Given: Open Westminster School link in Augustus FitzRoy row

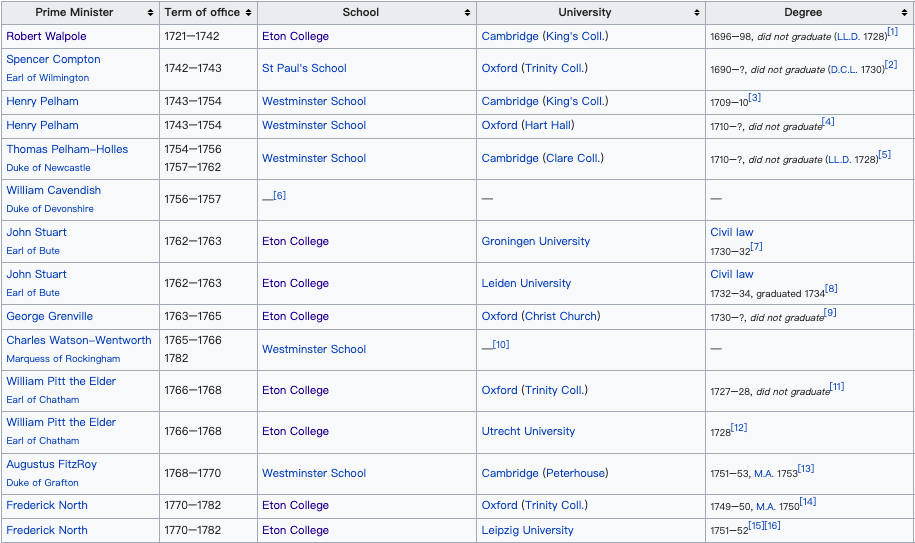Looking at the screenshot, I should tap(314, 473).
